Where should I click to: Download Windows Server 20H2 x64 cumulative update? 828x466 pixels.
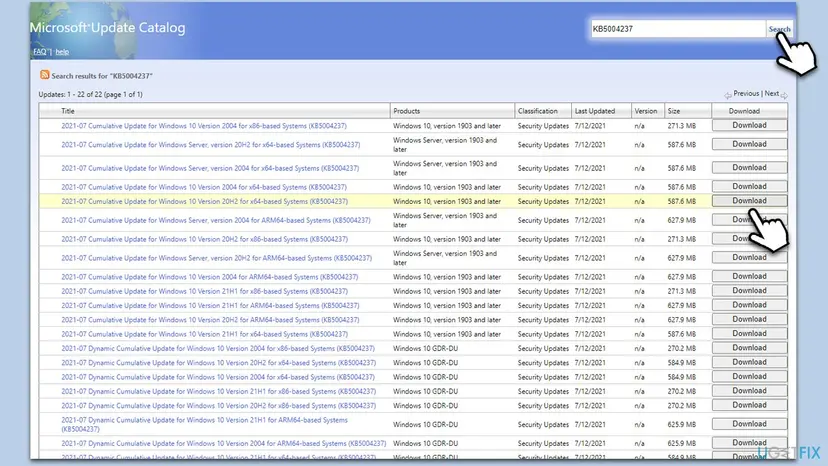(x=749, y=144)
